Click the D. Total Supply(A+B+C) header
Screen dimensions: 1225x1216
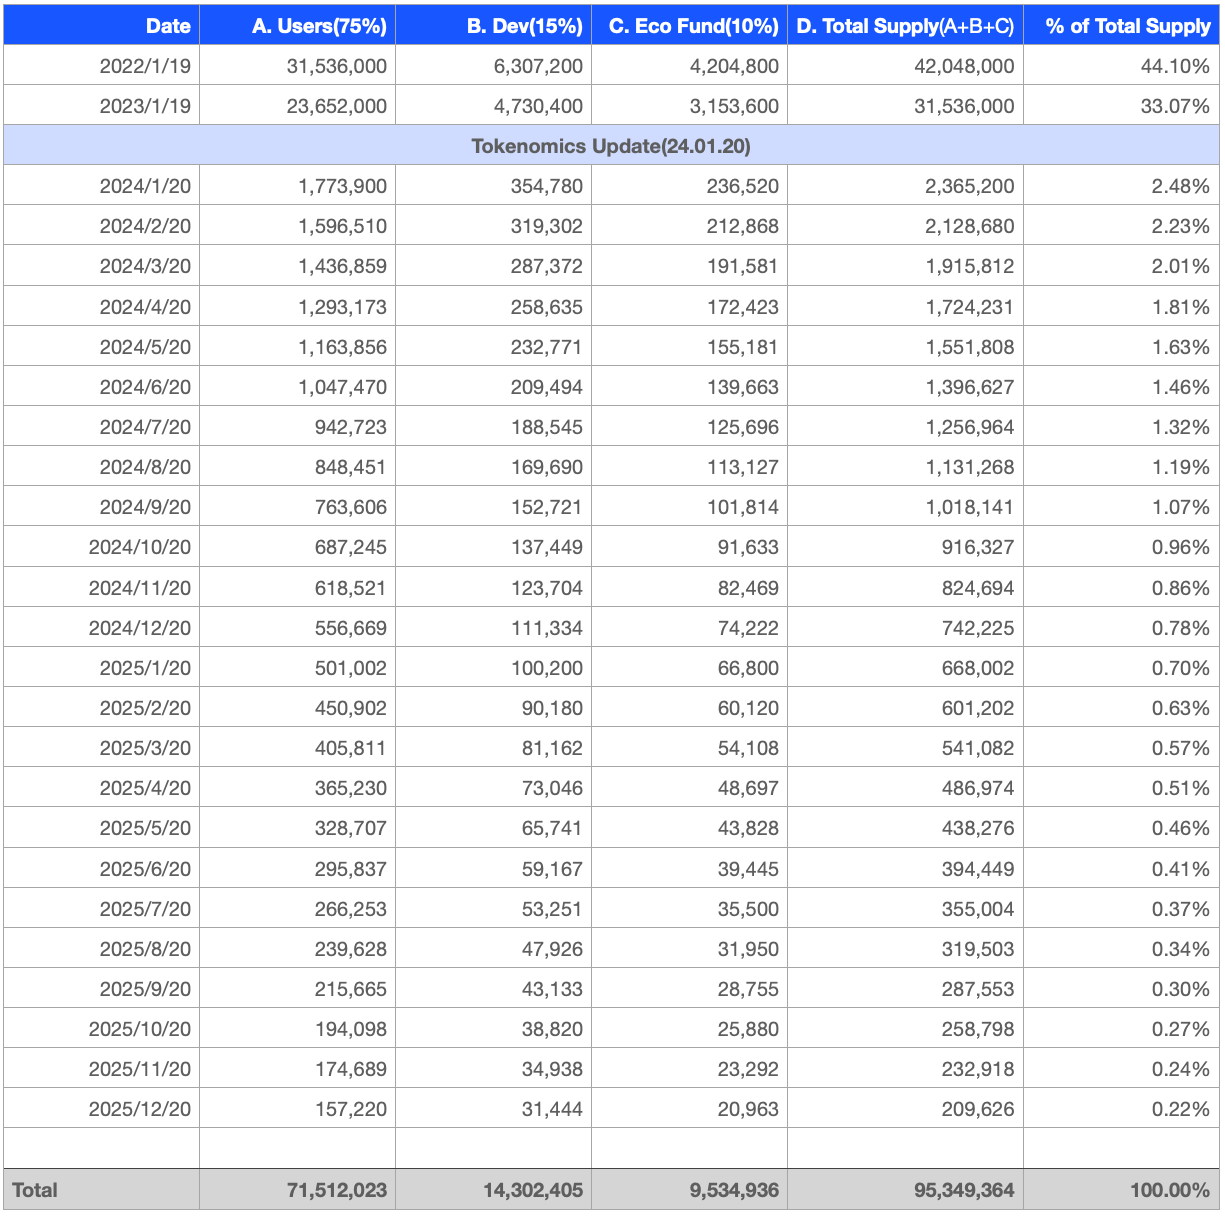[905, 26]
